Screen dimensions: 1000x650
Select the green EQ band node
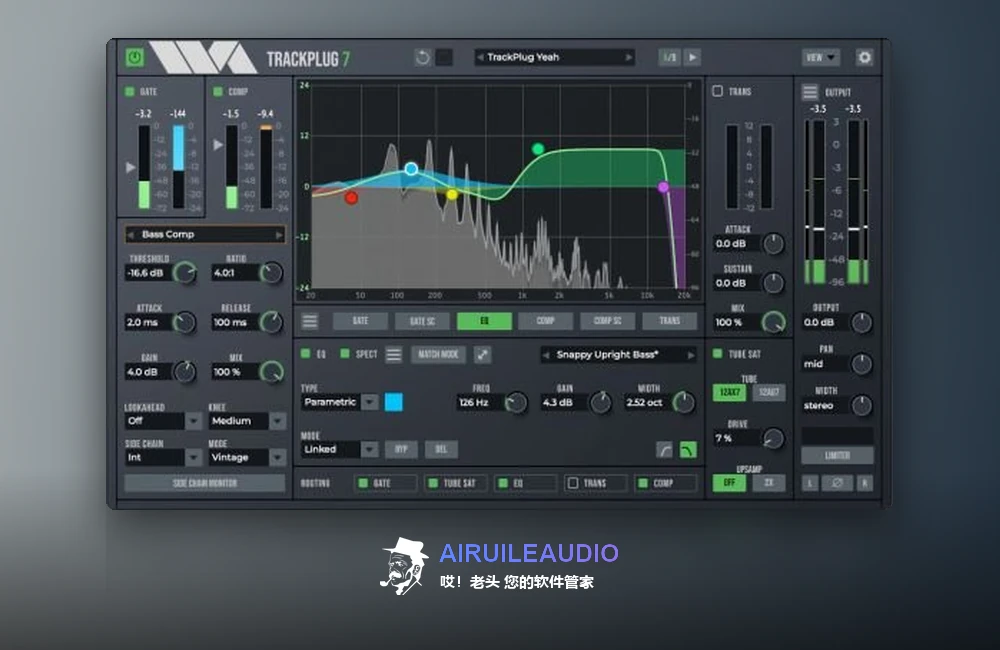tap(538, 149)
